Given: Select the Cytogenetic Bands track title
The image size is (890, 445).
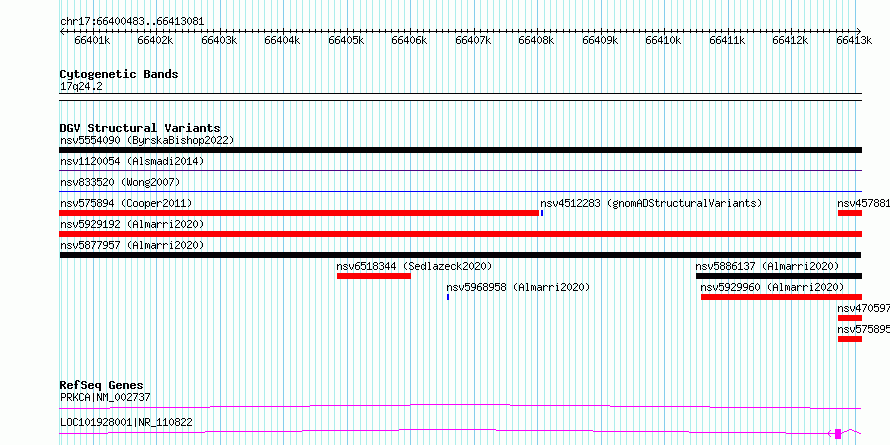Looking at the screenshot, I should click(119, 74).
